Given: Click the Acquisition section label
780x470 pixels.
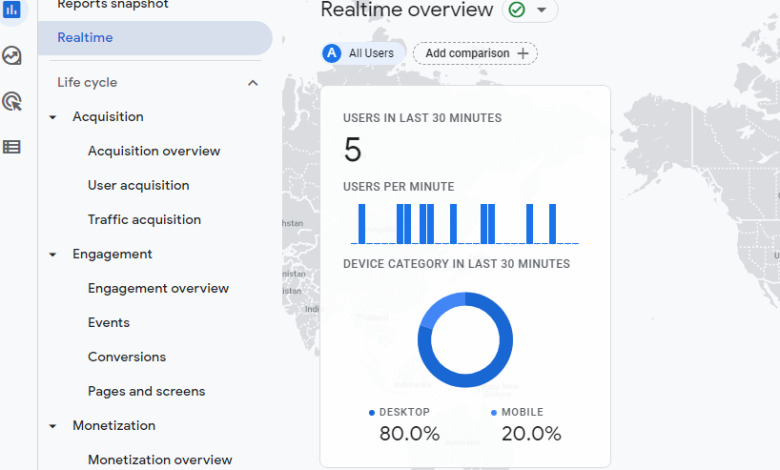Looking at the screenshot, I should (x=108, y=116).
